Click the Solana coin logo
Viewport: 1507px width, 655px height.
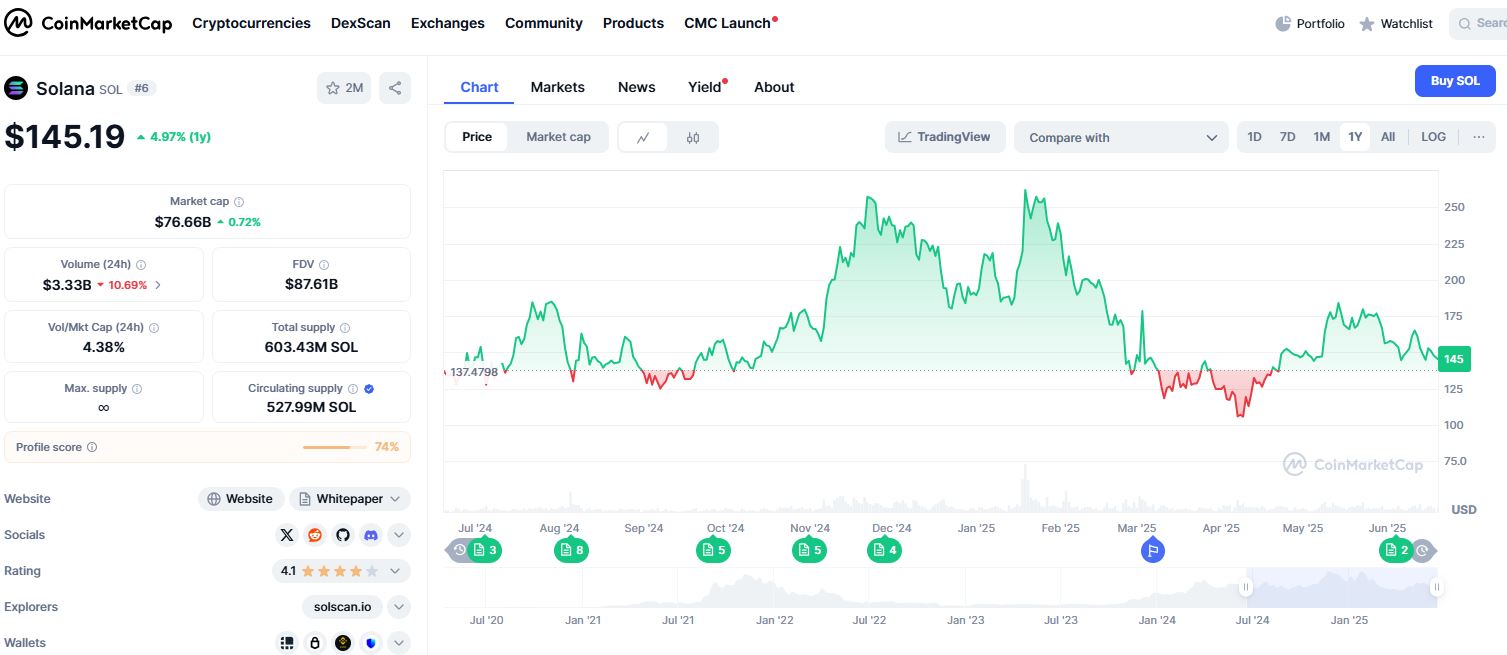(16, 88)
